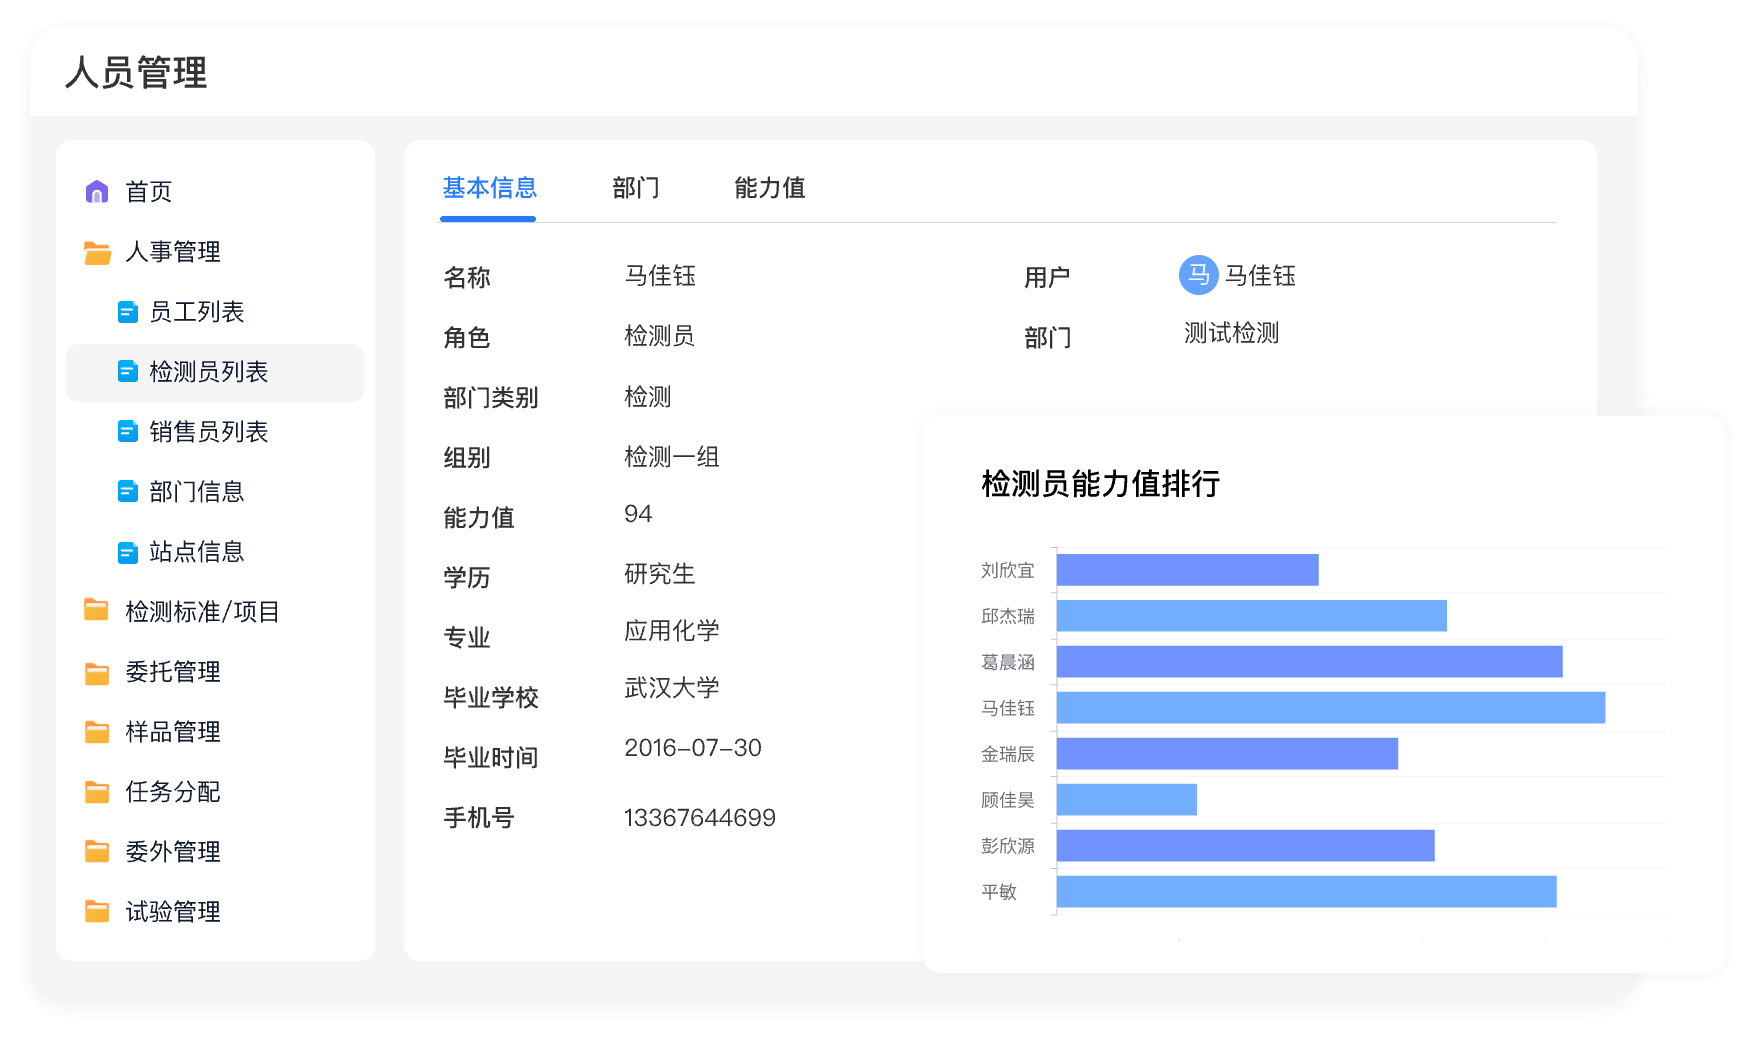Viewport: 1754px width, 1038px height.
Task: Expand the 检测标准/项目 menu group
Action: click(202, 612)
